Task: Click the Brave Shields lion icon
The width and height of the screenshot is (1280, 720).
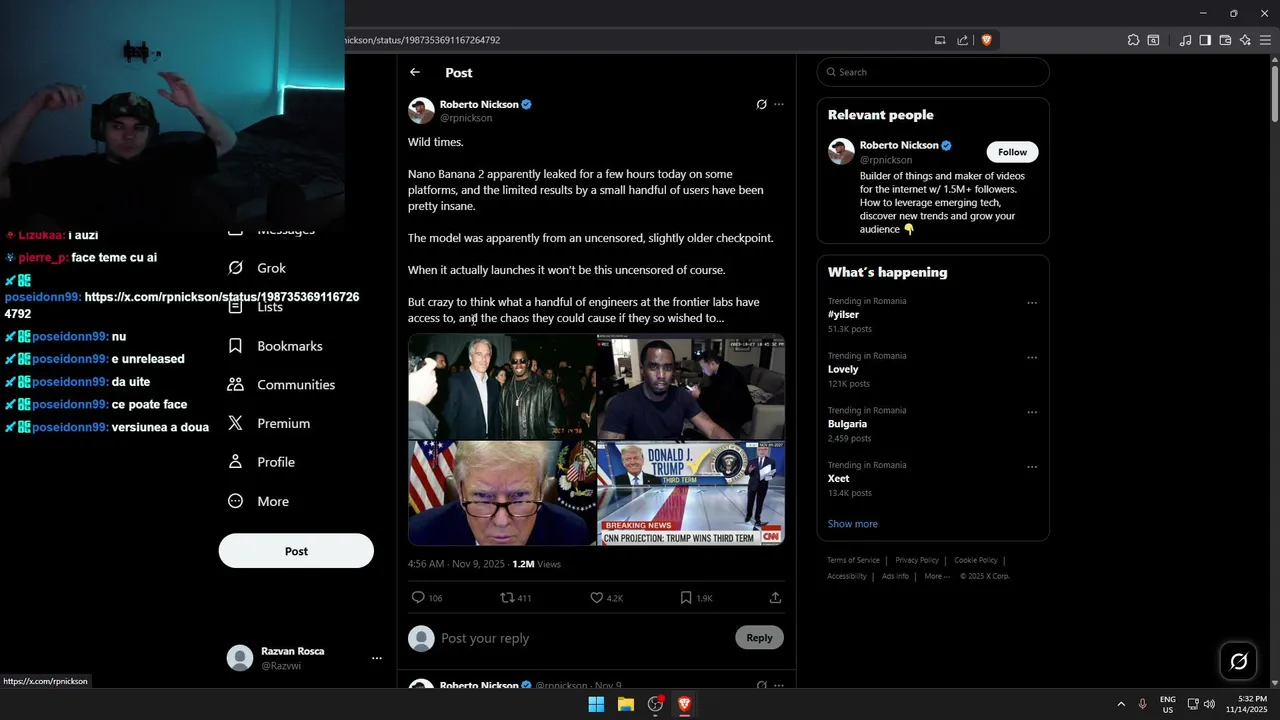Action: [x=986, y=40]
